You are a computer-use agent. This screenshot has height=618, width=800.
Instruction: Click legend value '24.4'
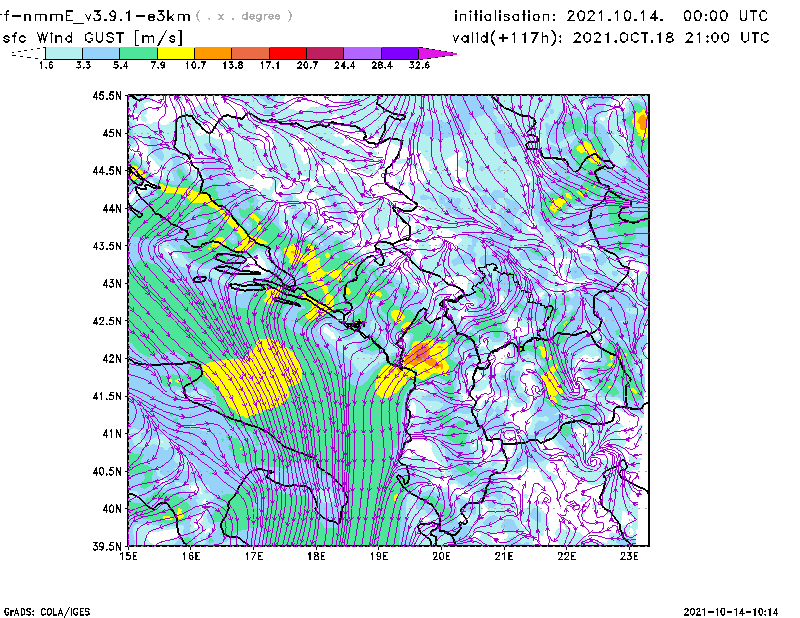(x=344, y=65)
